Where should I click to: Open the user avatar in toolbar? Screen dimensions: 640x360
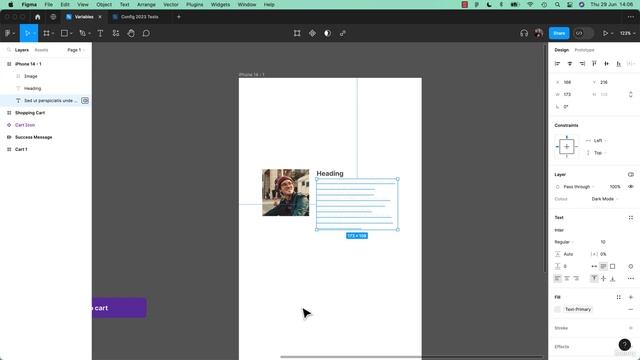coord(539,33)
